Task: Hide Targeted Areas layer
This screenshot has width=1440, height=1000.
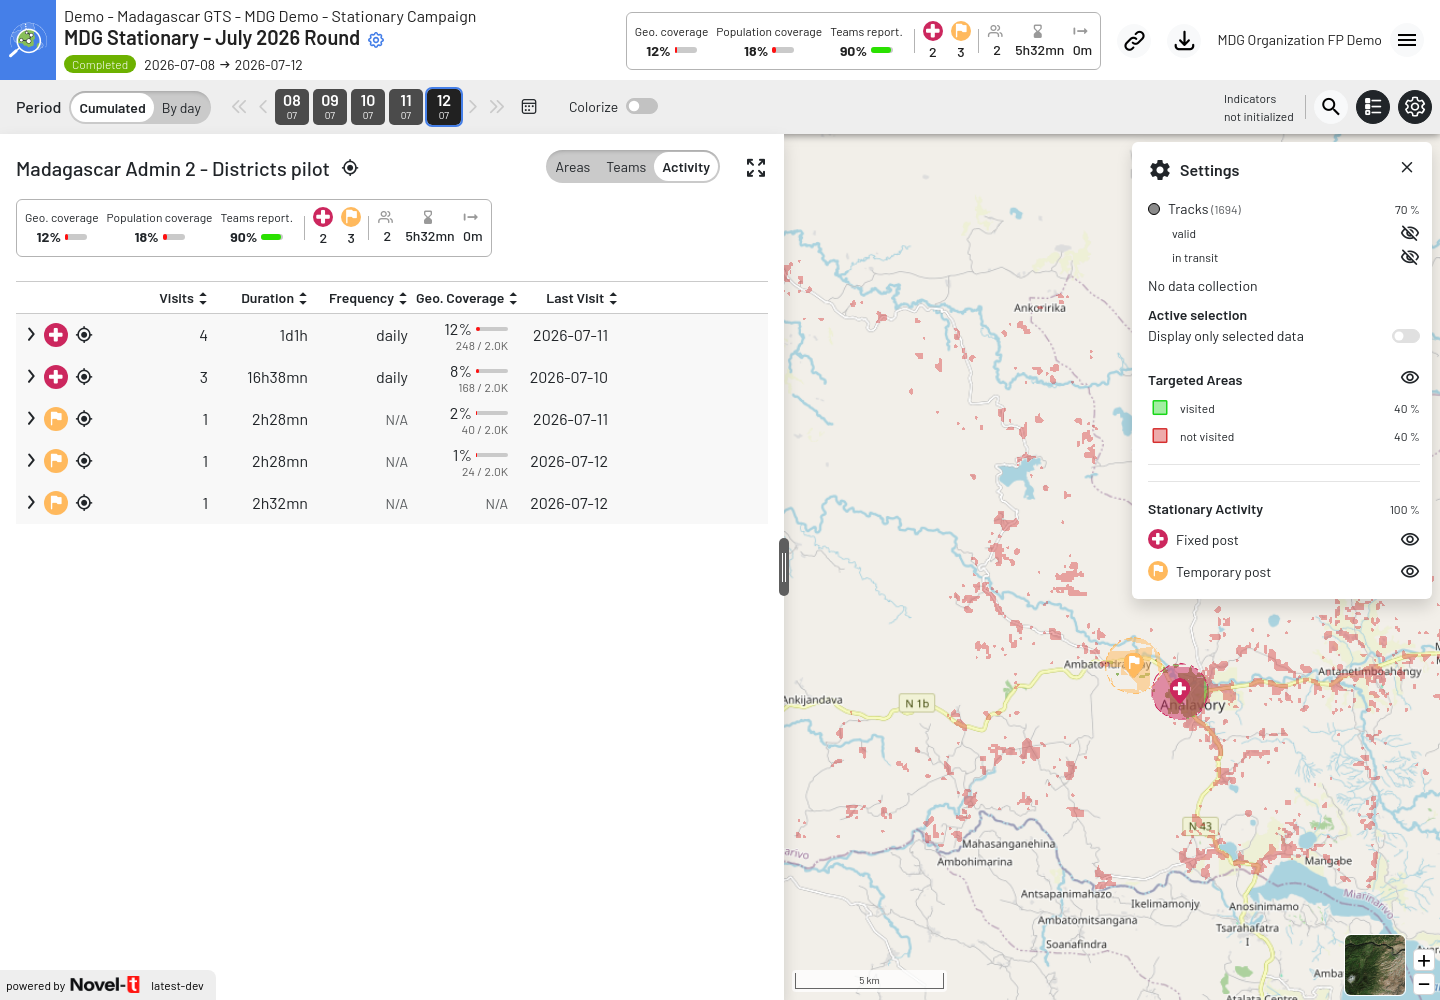Action: 1410,378
